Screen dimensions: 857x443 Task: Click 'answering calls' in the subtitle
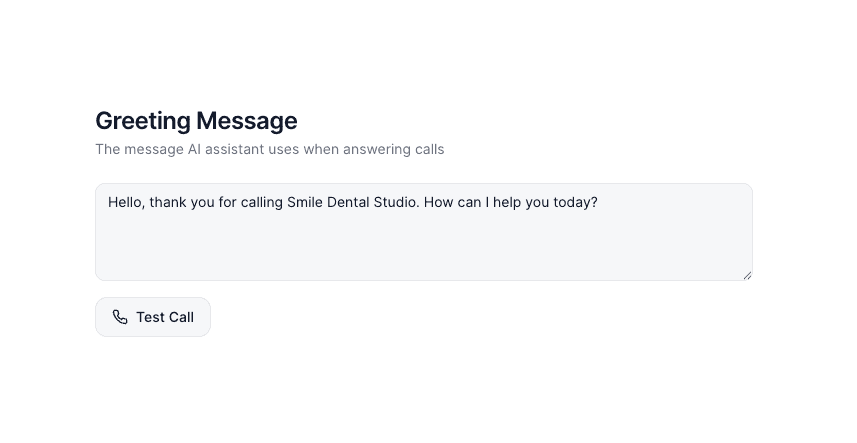tap(393, 149)
